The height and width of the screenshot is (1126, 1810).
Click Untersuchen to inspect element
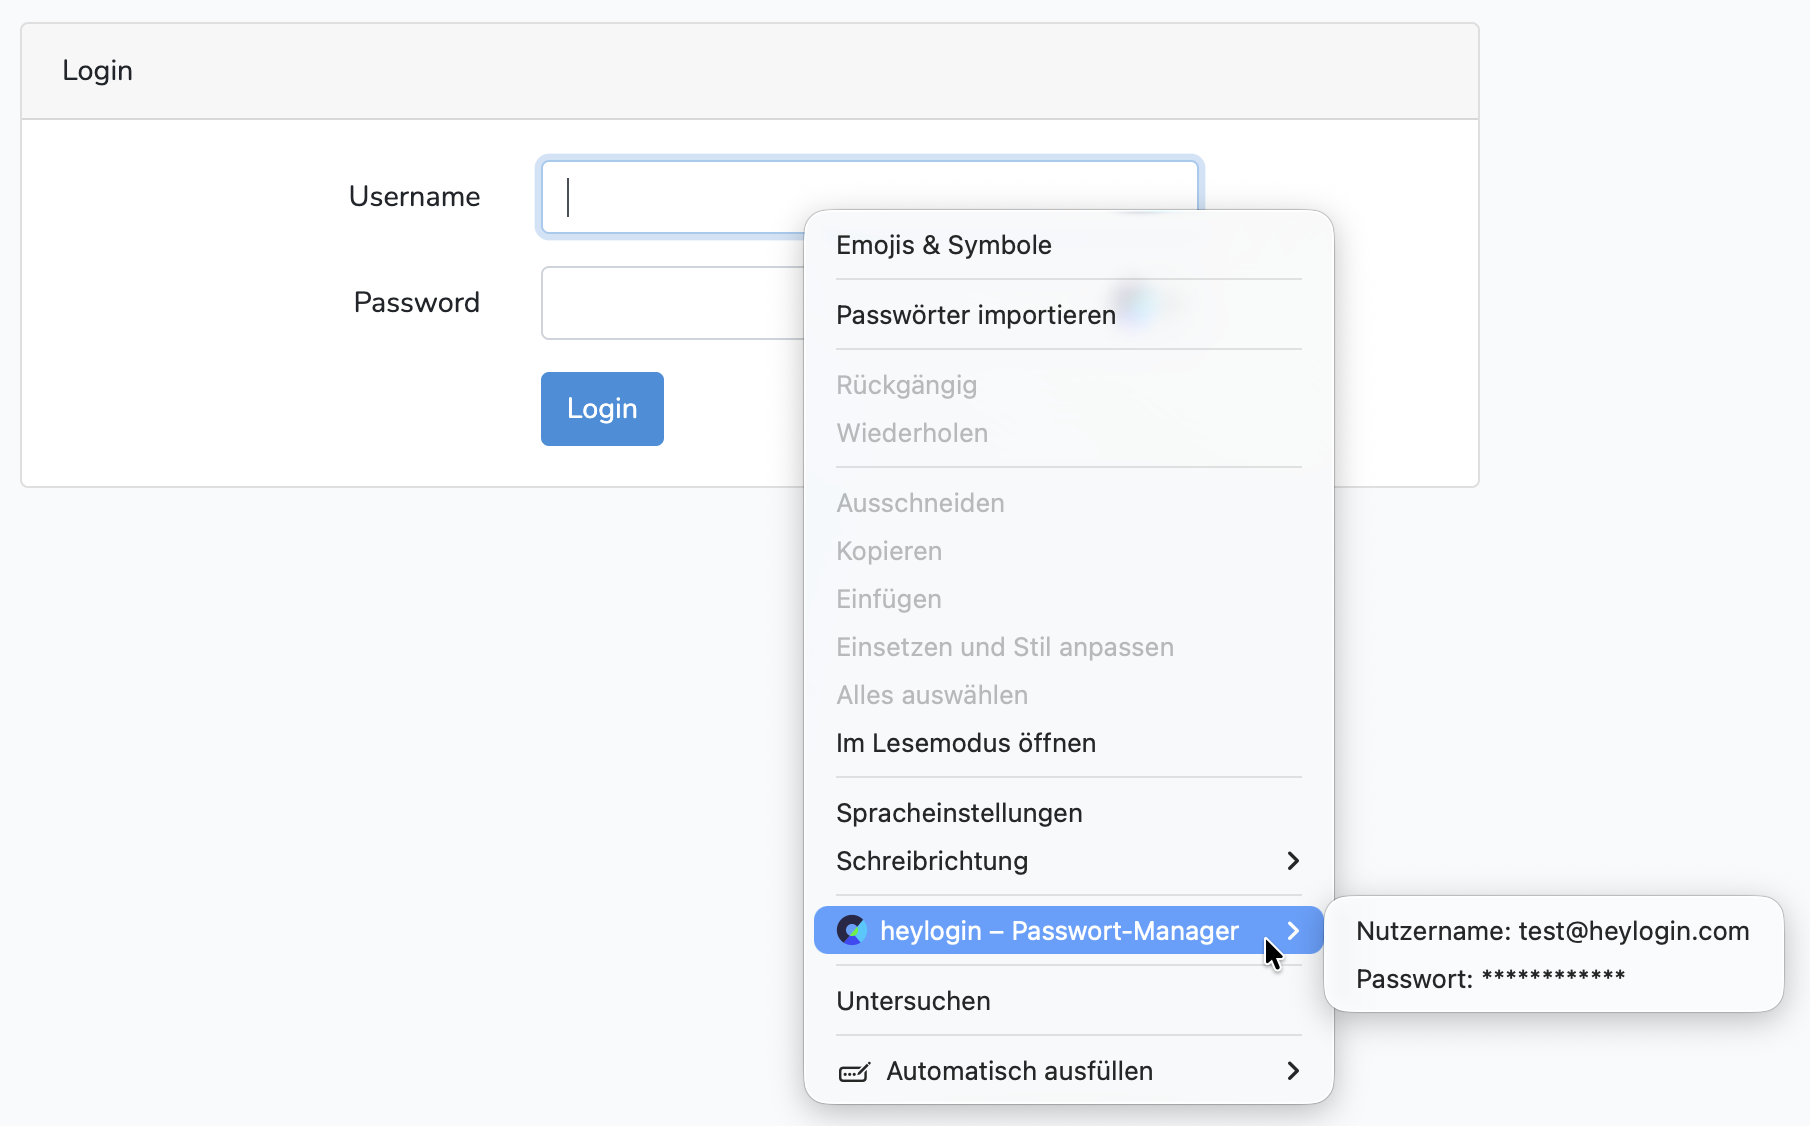coord(913,1001)
